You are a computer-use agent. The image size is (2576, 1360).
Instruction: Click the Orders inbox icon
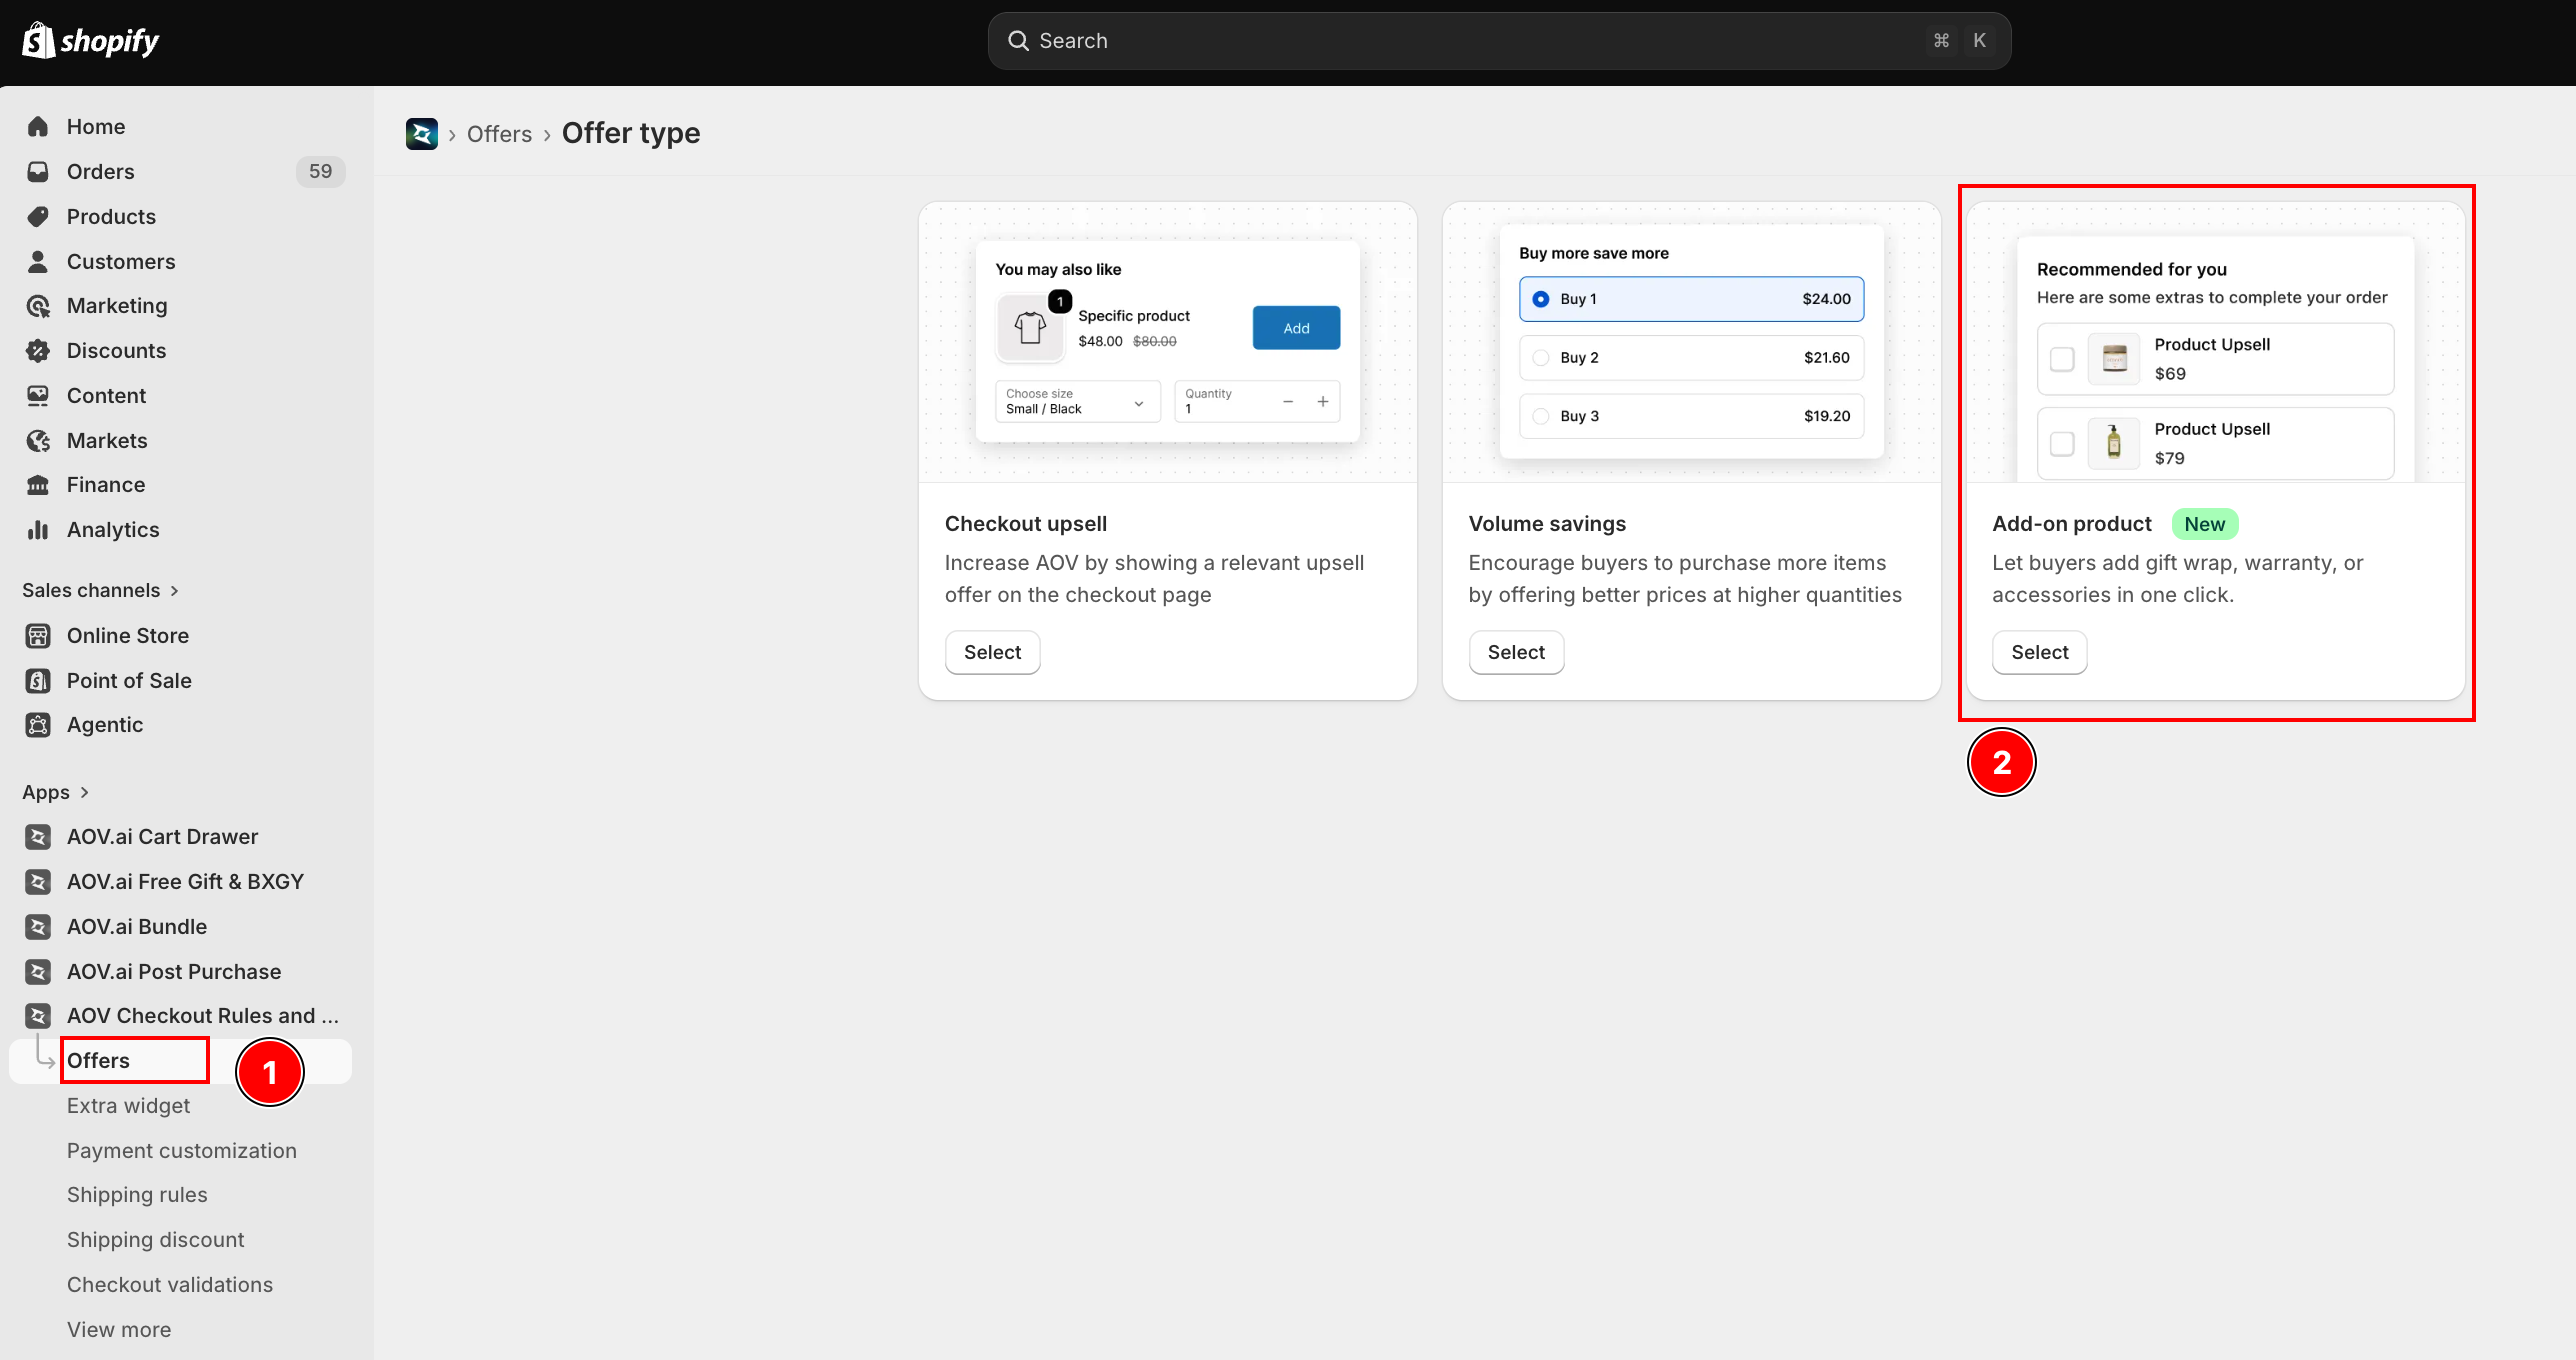point(38,171)
